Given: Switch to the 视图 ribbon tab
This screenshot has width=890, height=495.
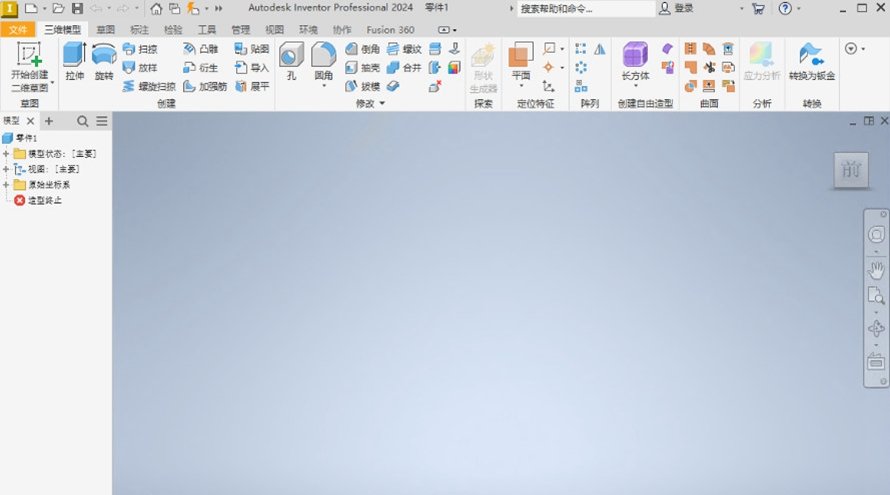Looking at the screenshot, I should click(274, 30).
